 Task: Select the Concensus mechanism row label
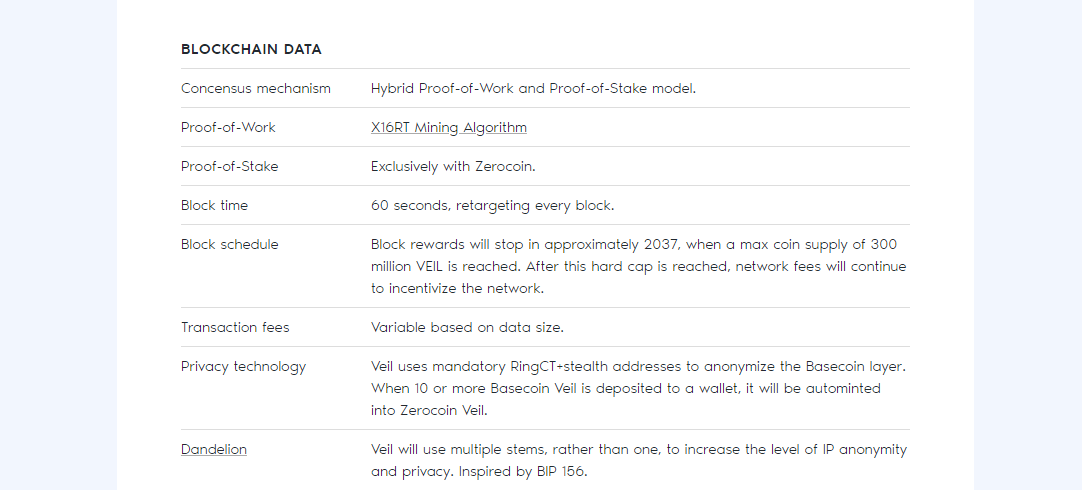(255, 88)
